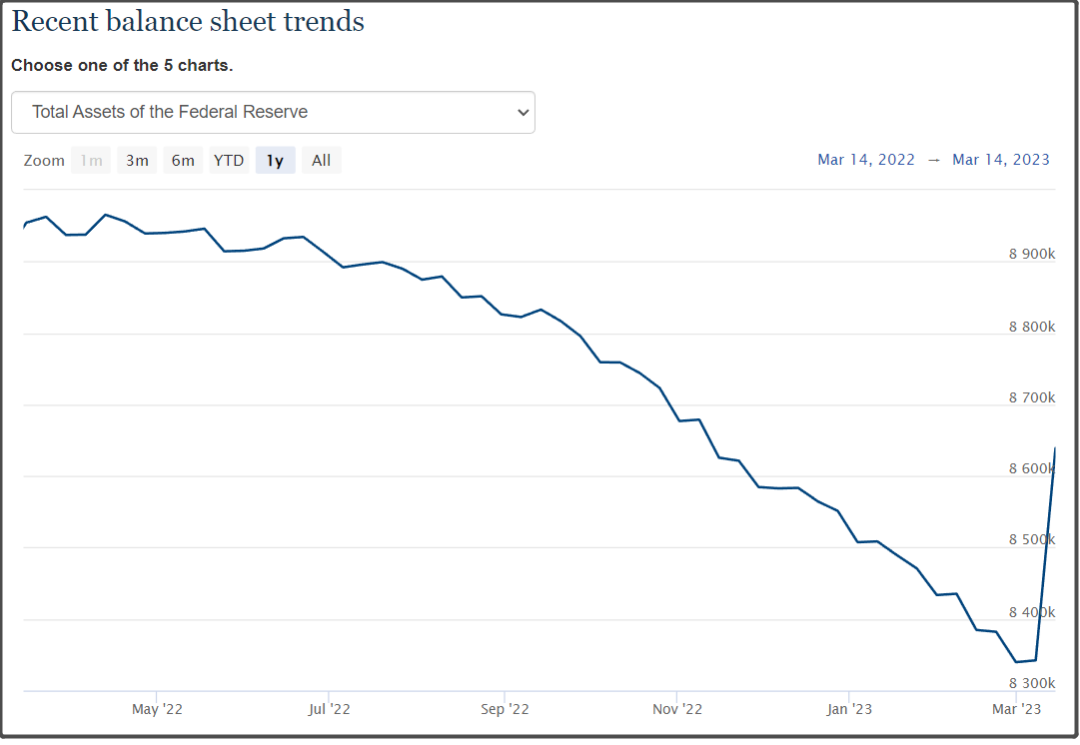Click the Jul '22 axis label

329,709
